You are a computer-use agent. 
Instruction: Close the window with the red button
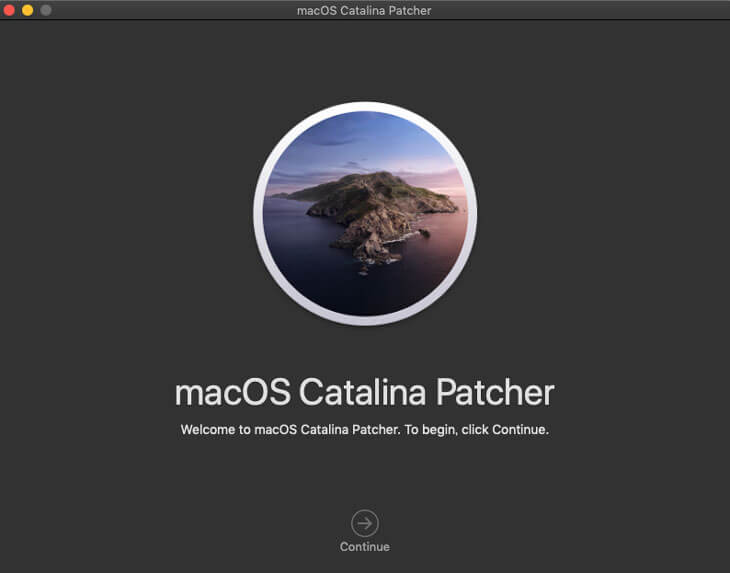coord(10,10)
